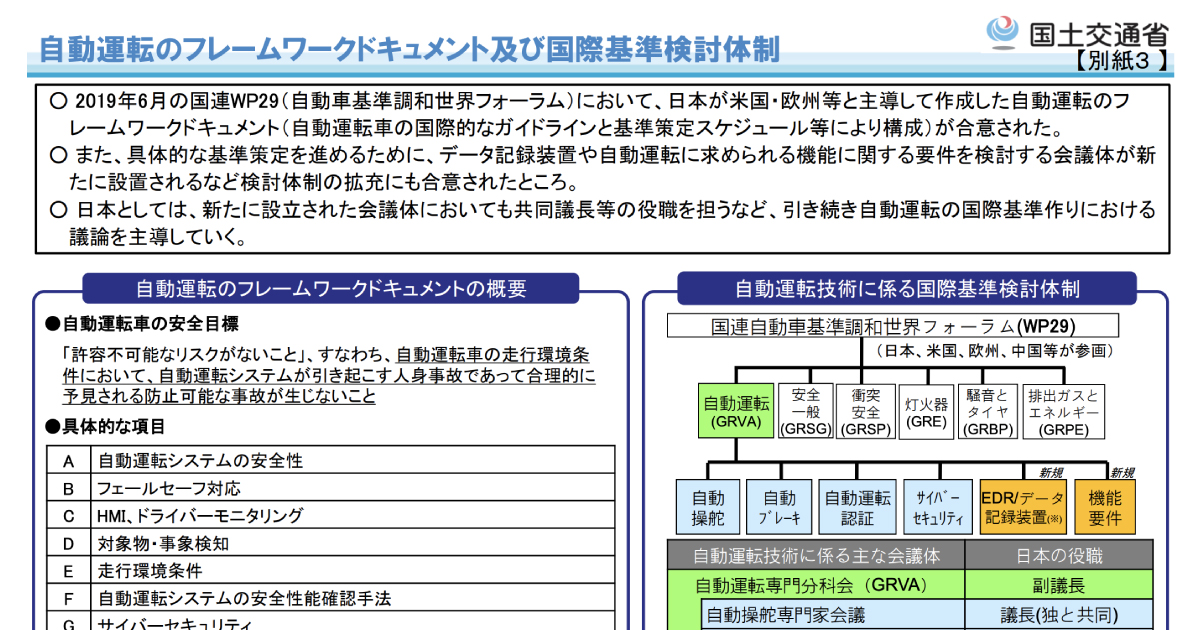Select table row A 自動運転システムの安全性
This screenshot has width=1200, height=630.
[330, 461]
